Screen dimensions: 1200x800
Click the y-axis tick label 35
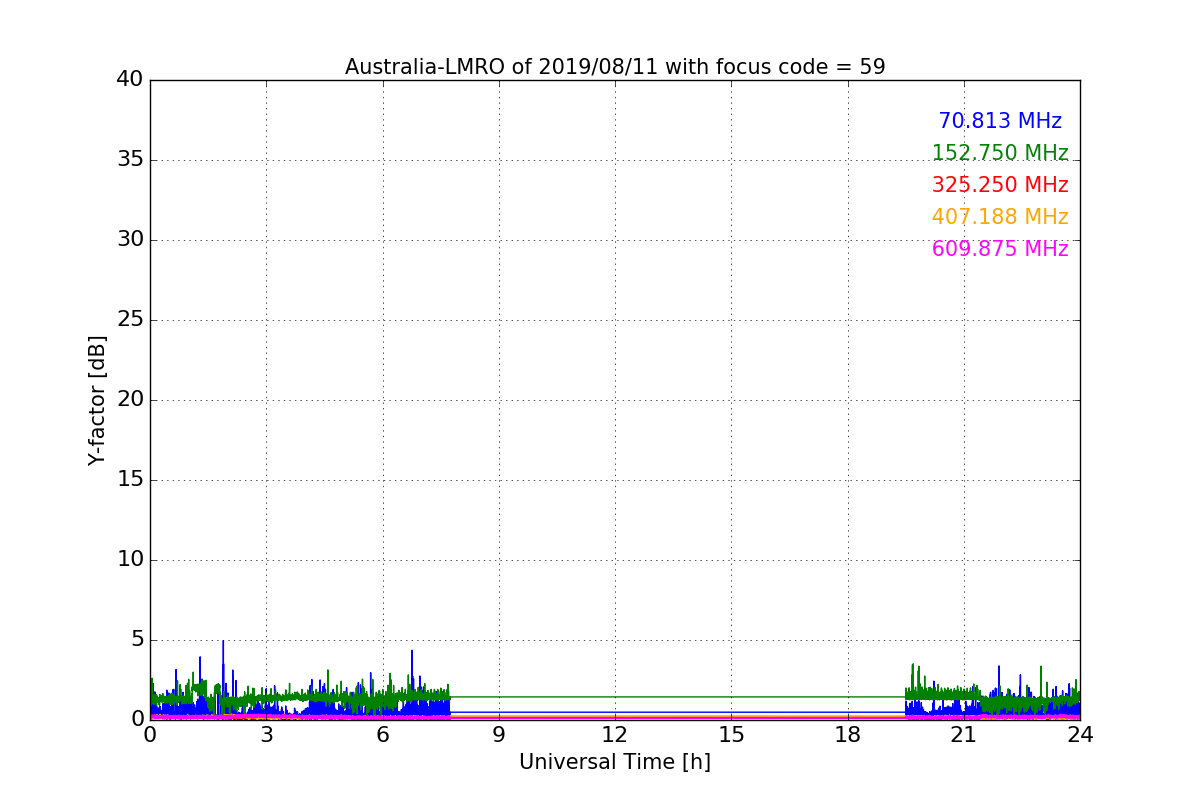[130, 160]
